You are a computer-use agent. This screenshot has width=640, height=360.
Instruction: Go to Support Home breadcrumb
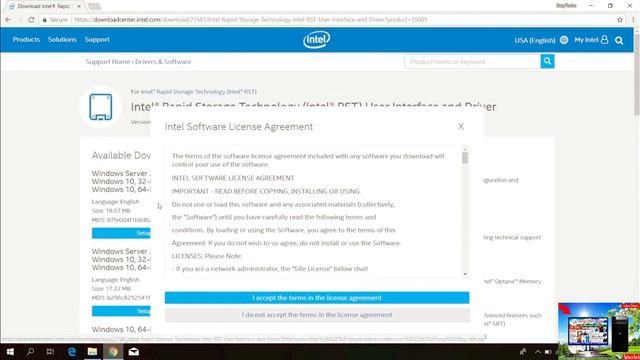point(108,62)
